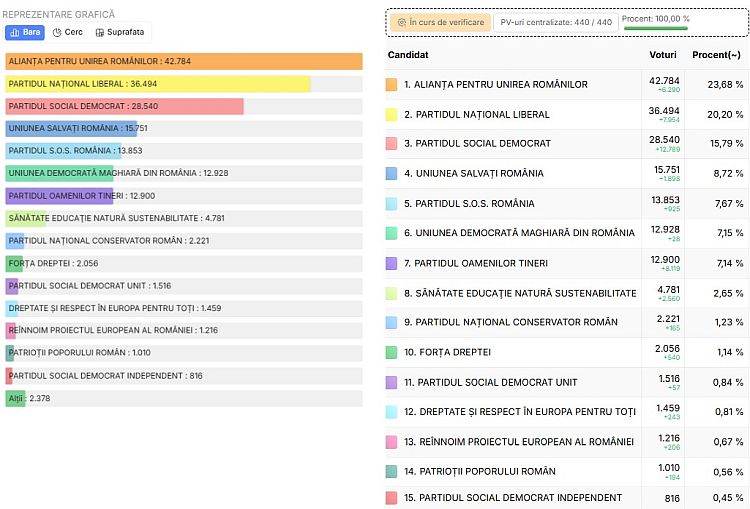This screenshot has height=509, width=750.
Task: Select the table row '7. PARTIDUL OAMENILOR TINERI'
Action: (567, 263)
